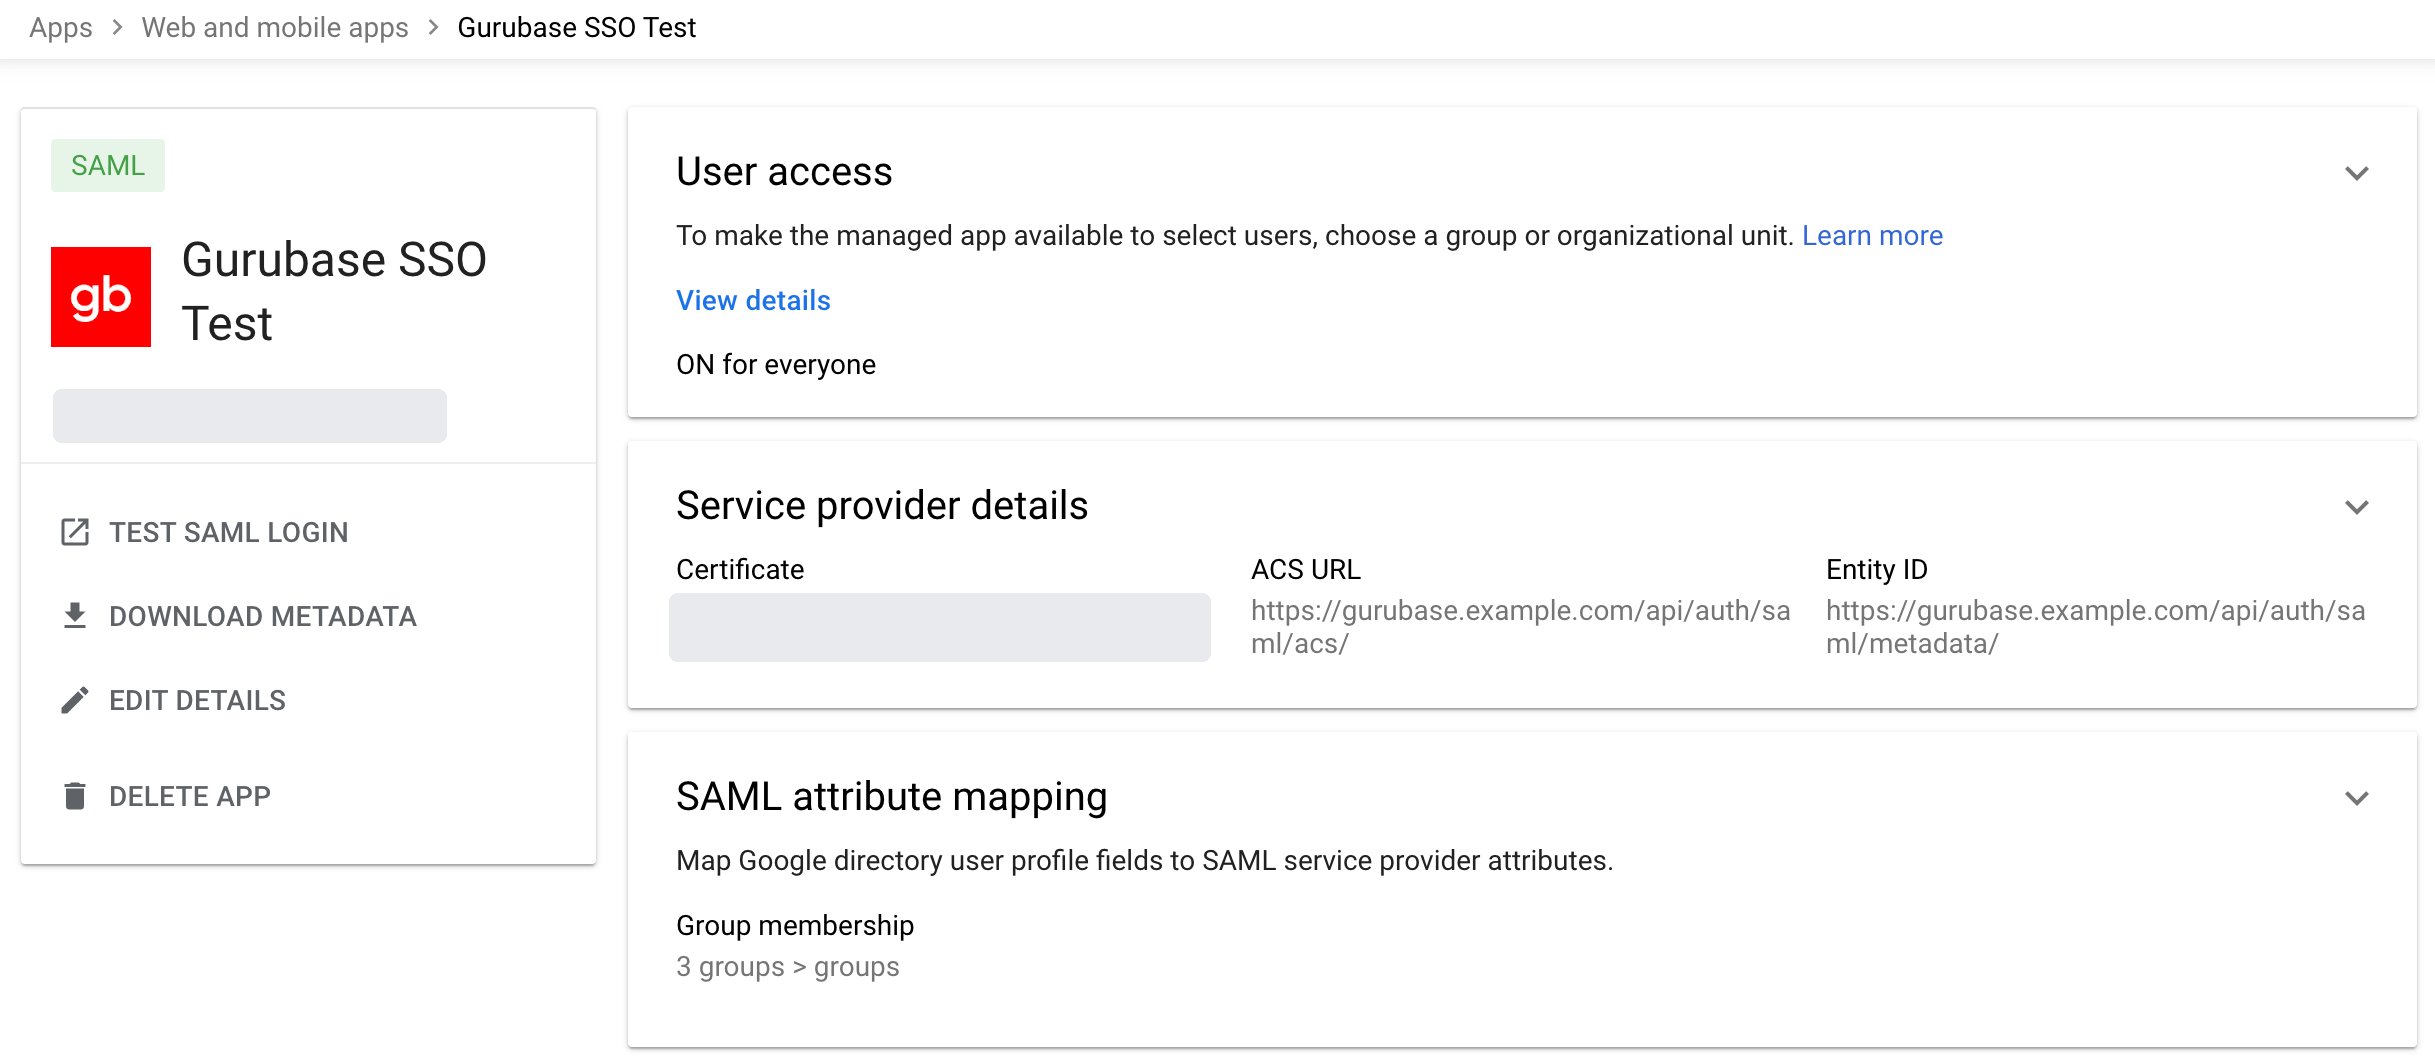Screen dimensions: 2435x1061
Task: Open Web and mobile apps breadcrumb
Action: (275, 28)
